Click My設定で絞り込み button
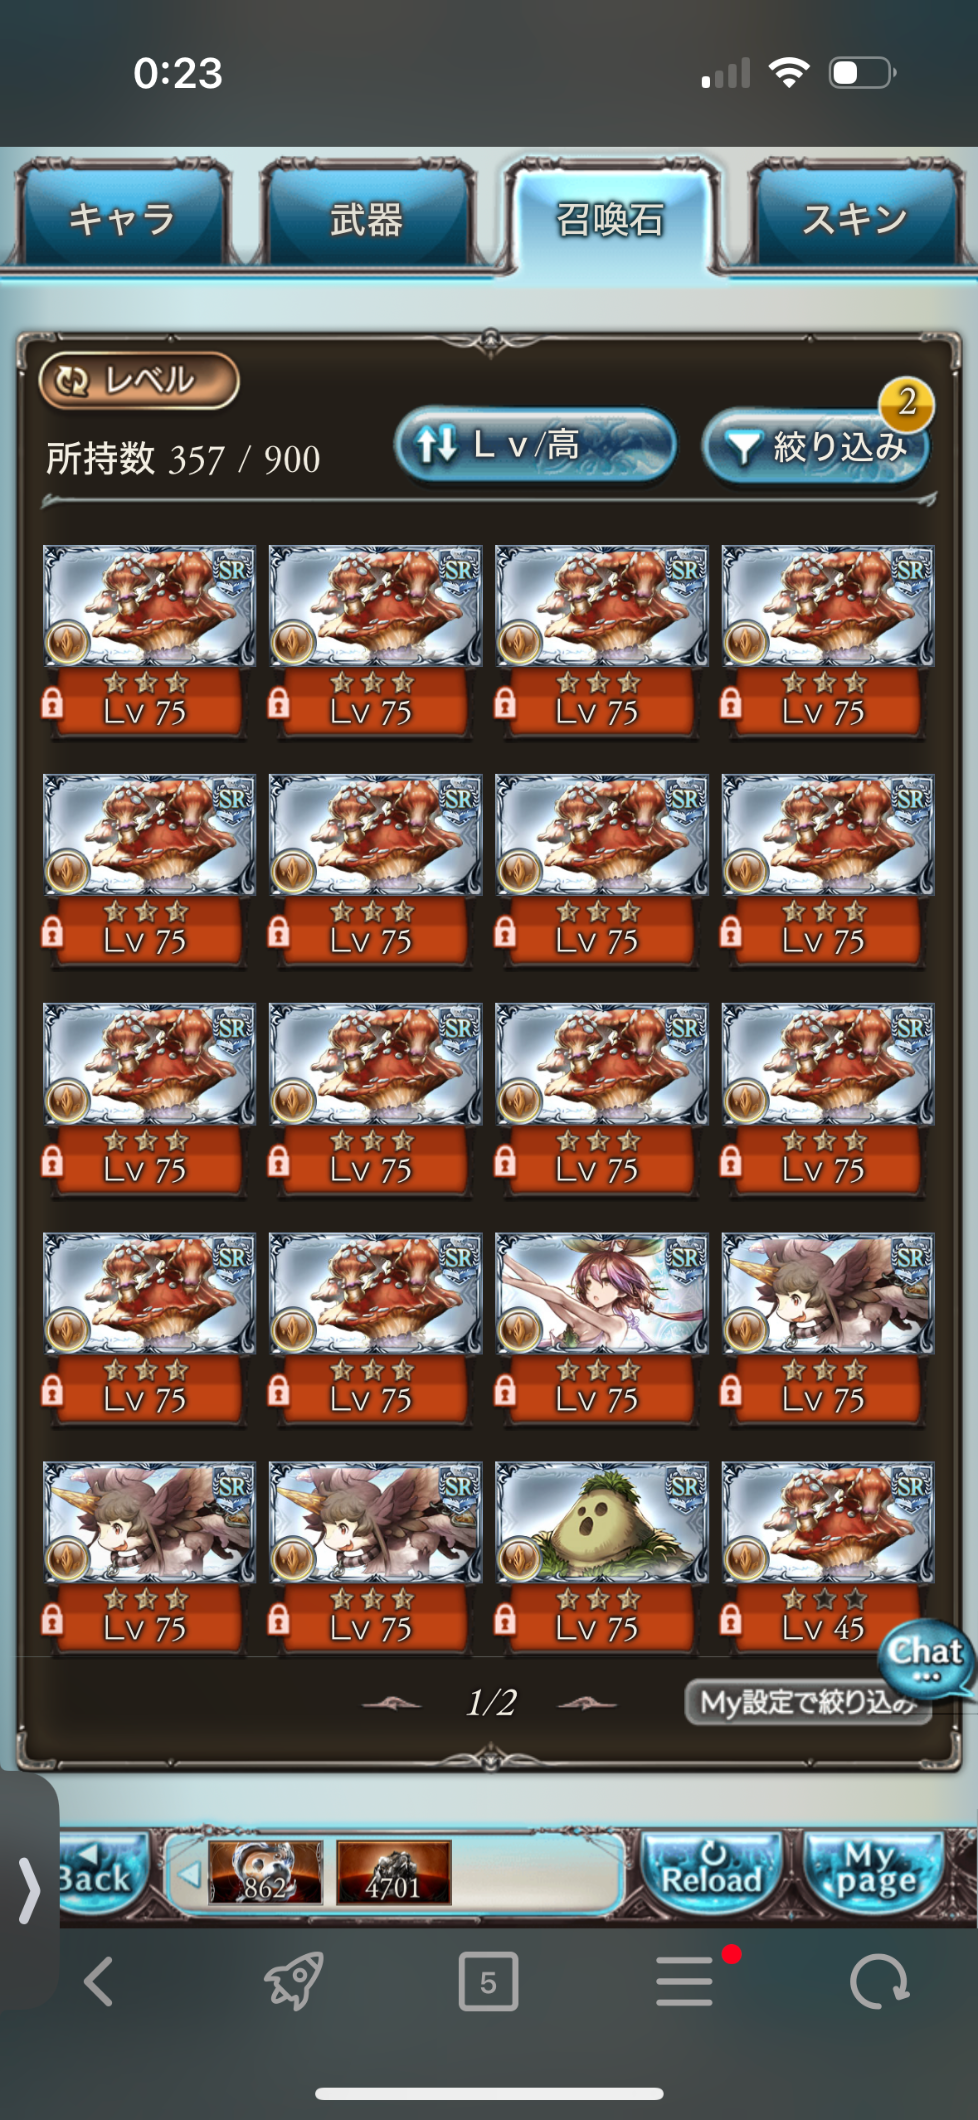Image resolution: width=978 pixels, height=2120 pixels. (x=808, y=1702)
